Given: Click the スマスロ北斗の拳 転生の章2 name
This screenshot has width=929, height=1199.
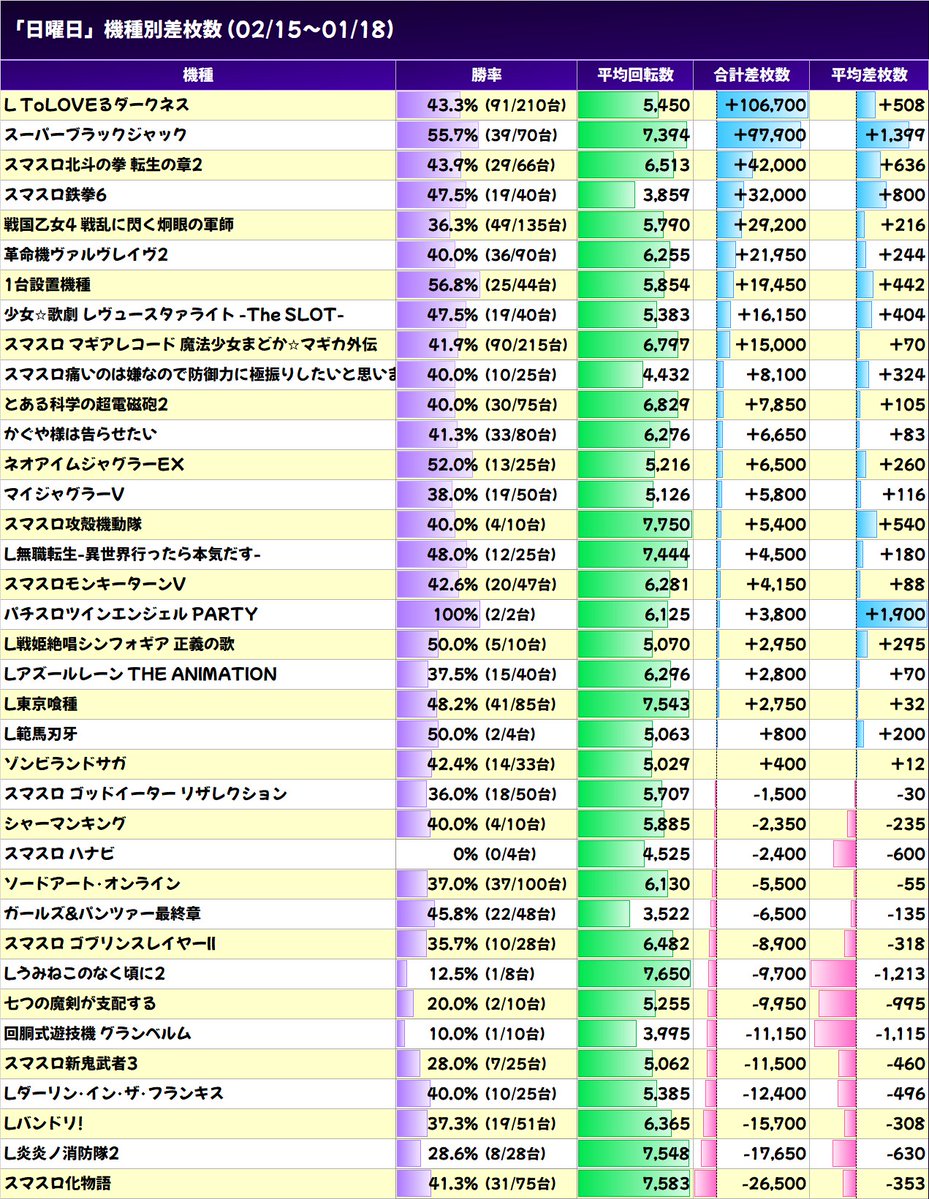Looking at the screenshot, I should tap(103, 164).
